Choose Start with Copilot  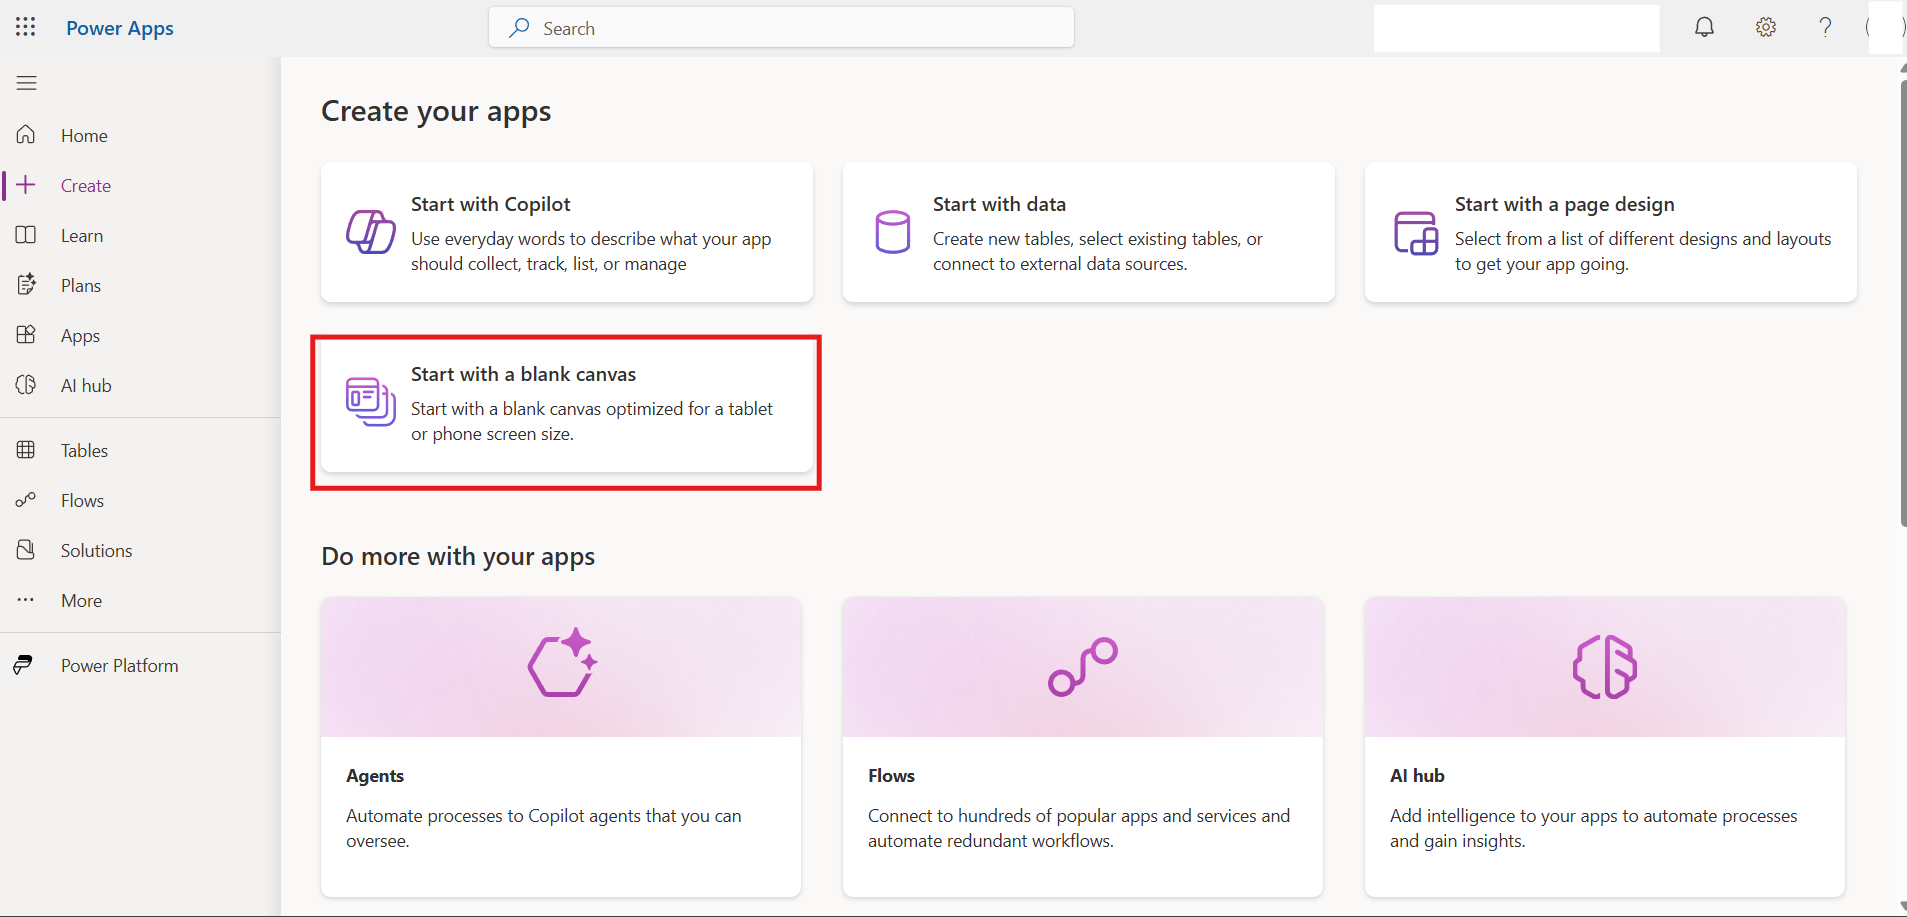click(566, 232)
